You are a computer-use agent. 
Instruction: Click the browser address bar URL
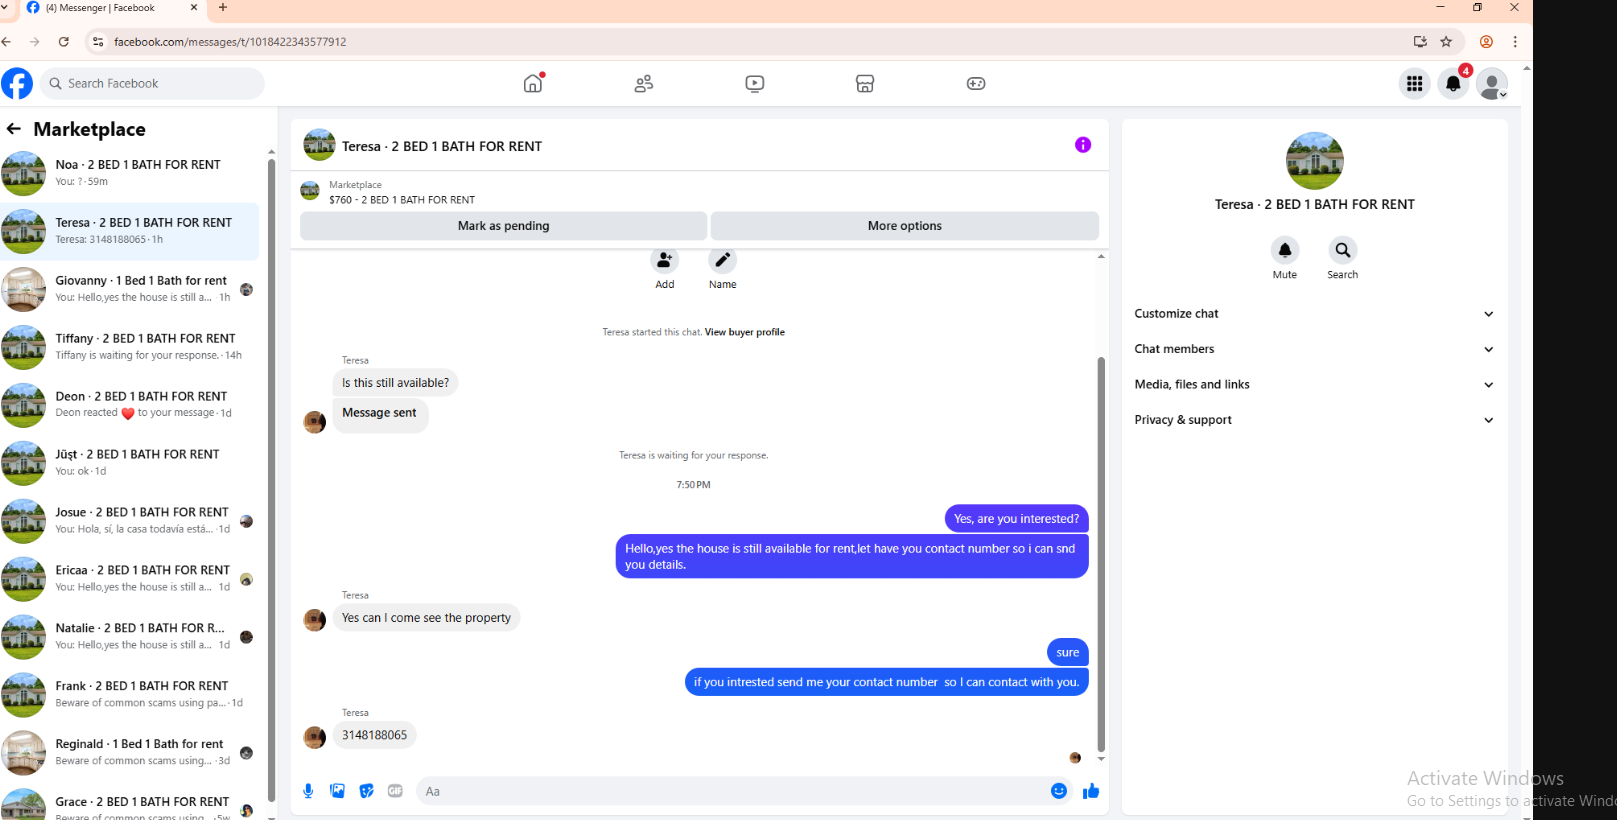point(230,42)
